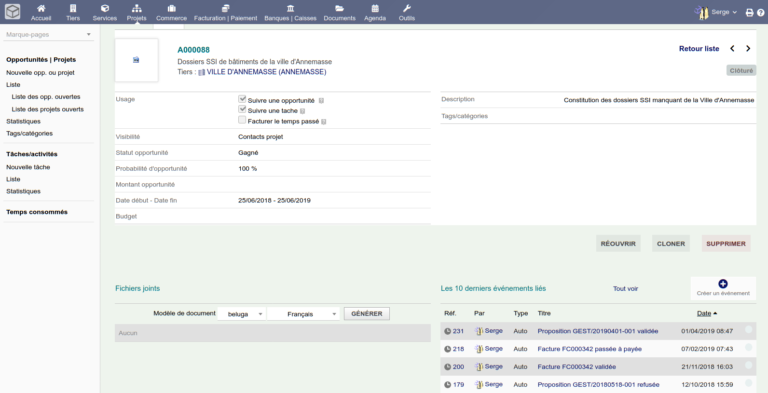Viewport: 768px width, 393px height.
Task: Click the A000088 project reference
Action: pos(193,49)
